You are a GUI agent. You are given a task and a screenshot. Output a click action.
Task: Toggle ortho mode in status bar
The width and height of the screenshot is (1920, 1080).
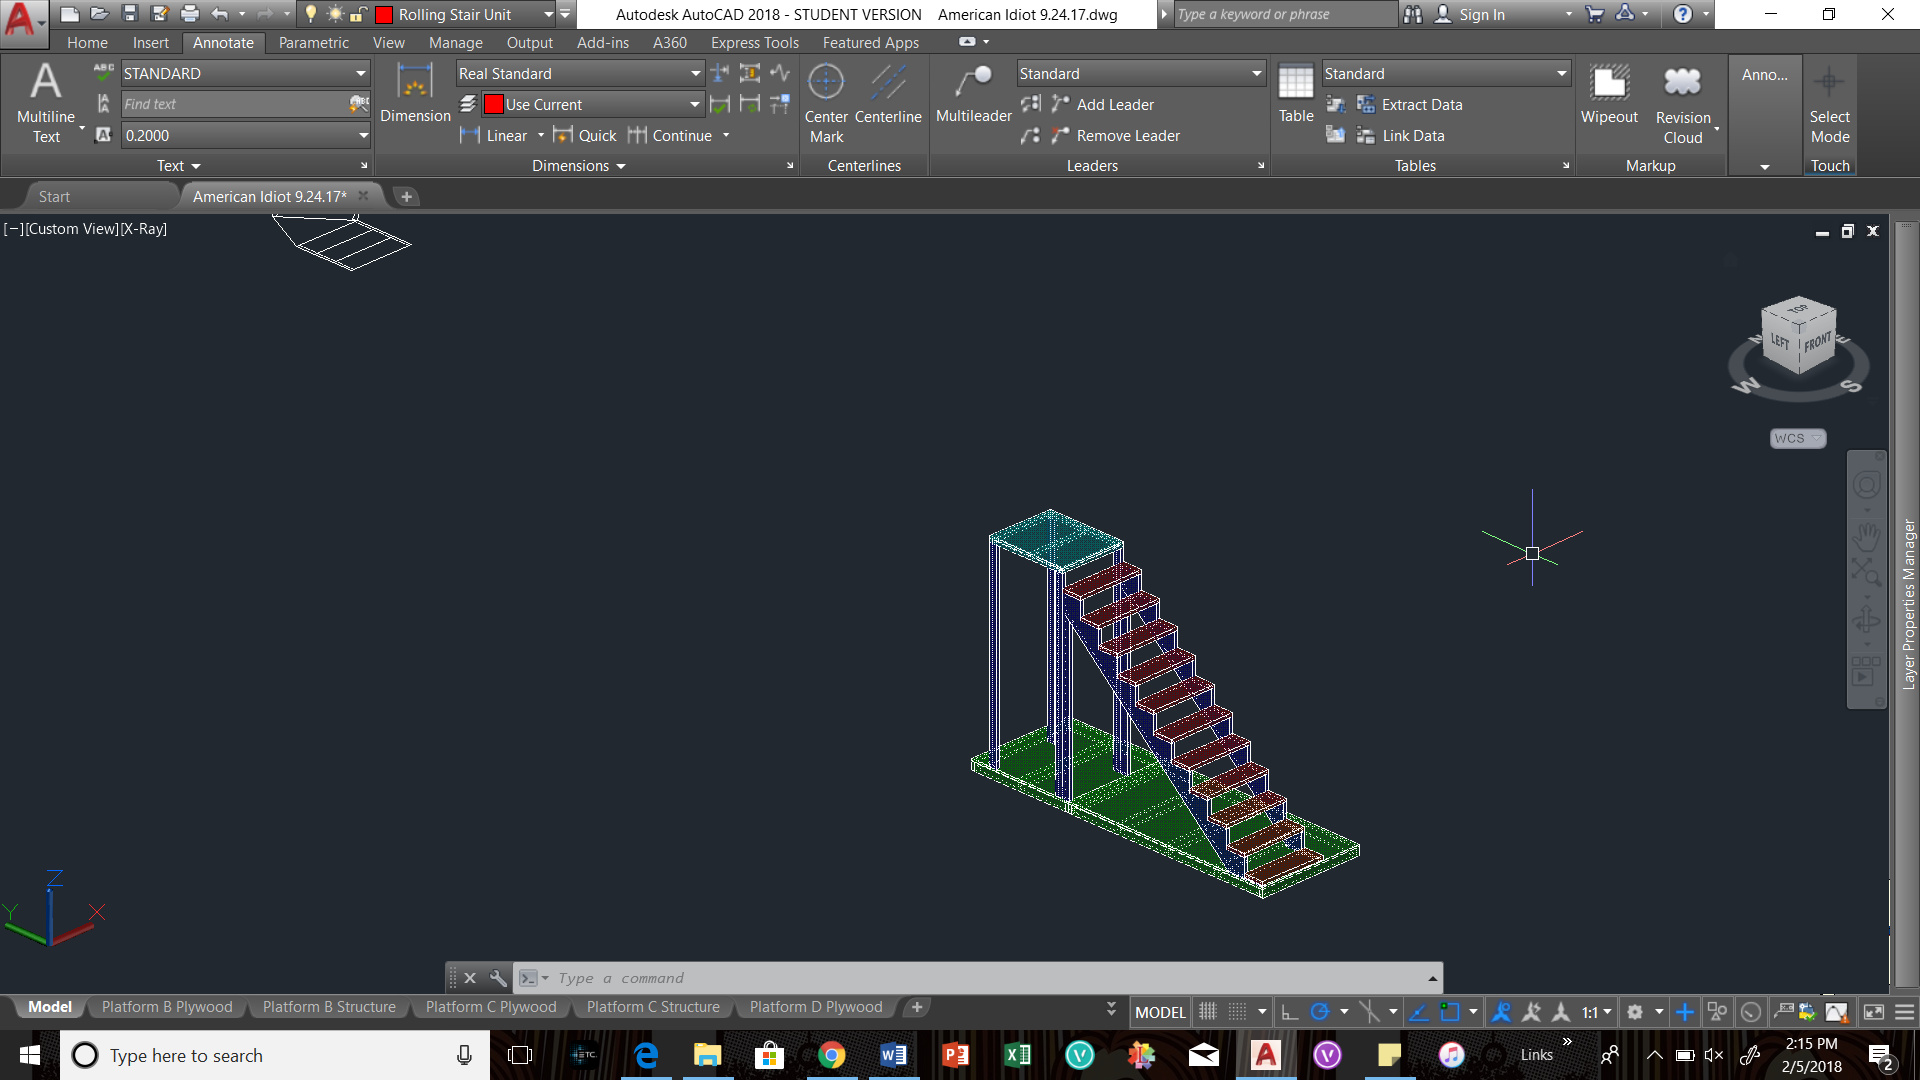click(x=1290, y=1012)
